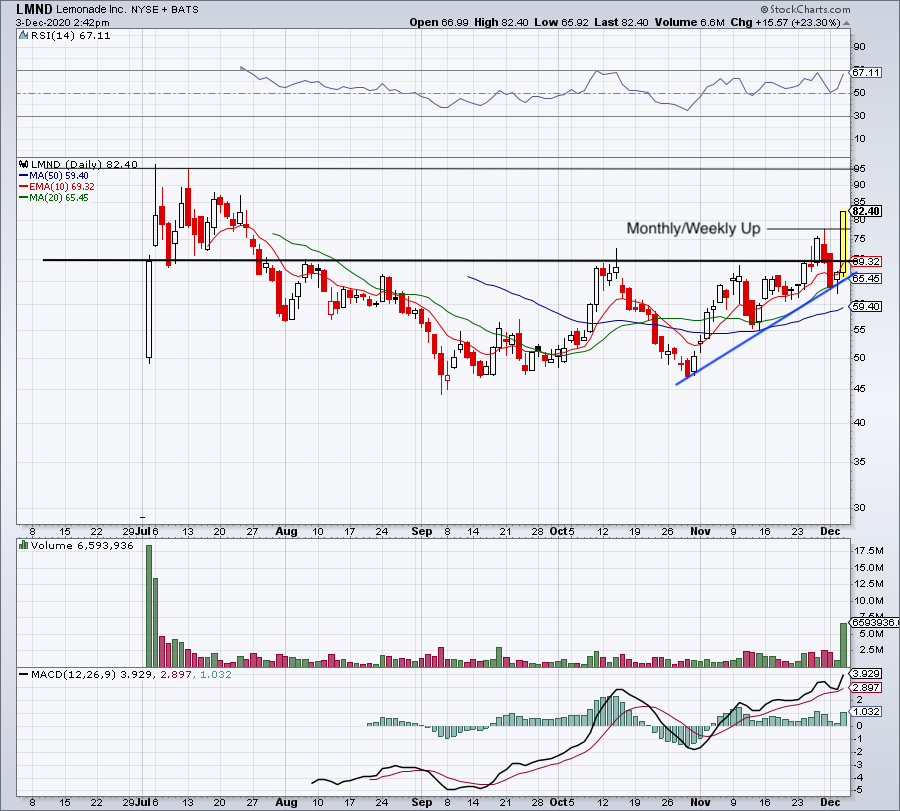900x811 pixels.
Task: Click the 1.032 histogram value tag on right axis
Action: (866, 712)
